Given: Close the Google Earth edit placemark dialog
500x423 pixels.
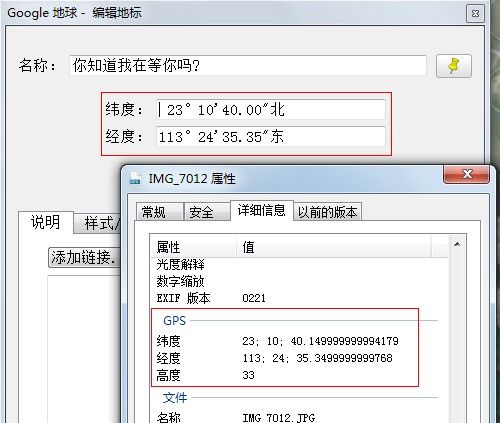Looking at the screenshot, I should [475, 14].
